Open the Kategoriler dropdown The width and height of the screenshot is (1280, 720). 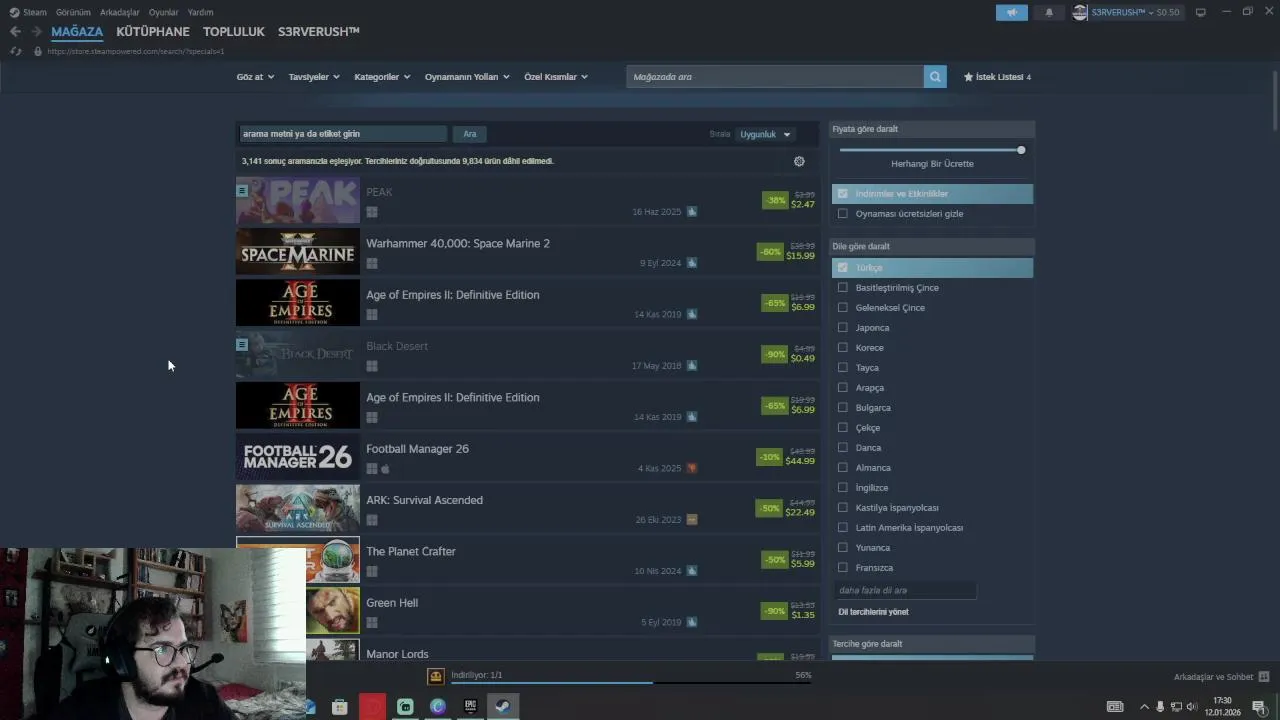click(382, 77)
